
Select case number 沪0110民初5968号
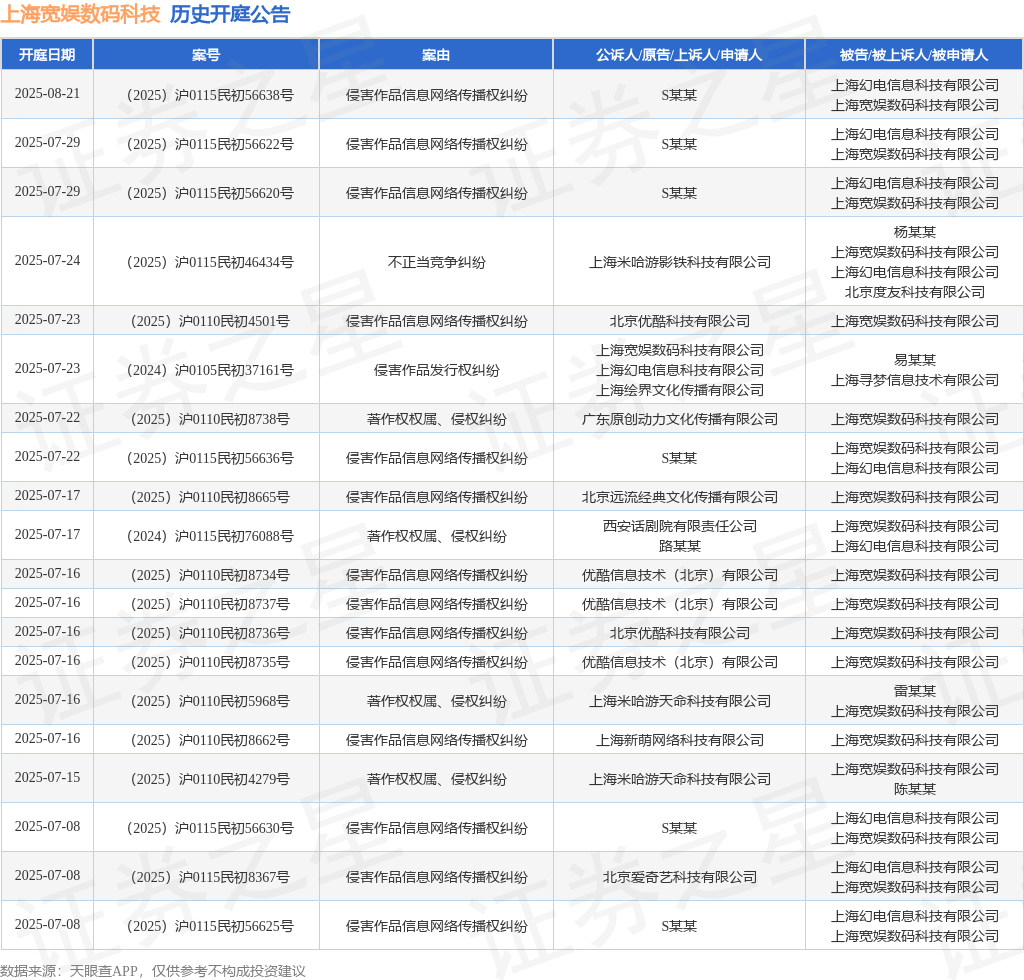[x=210, y=701]
